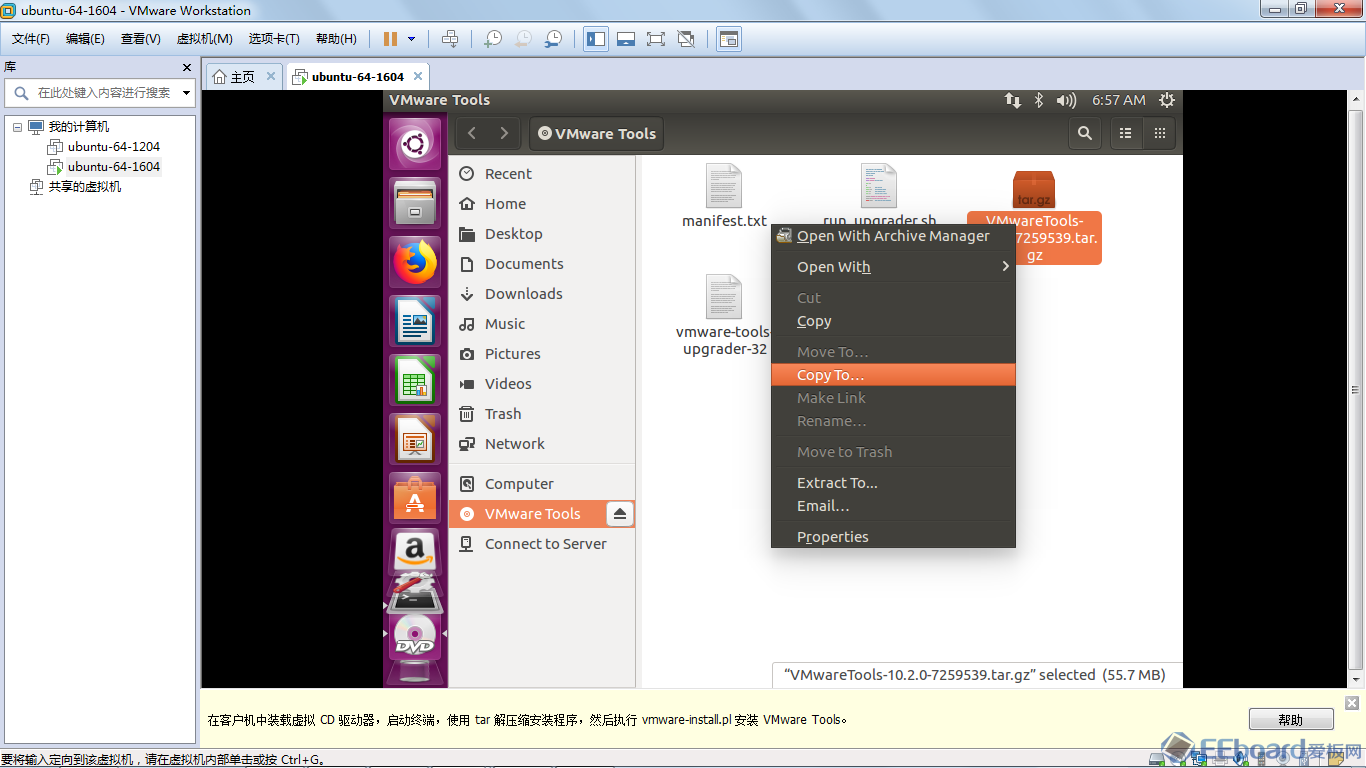Dismiss the VMware Tools install info bar

[1352, 703]
